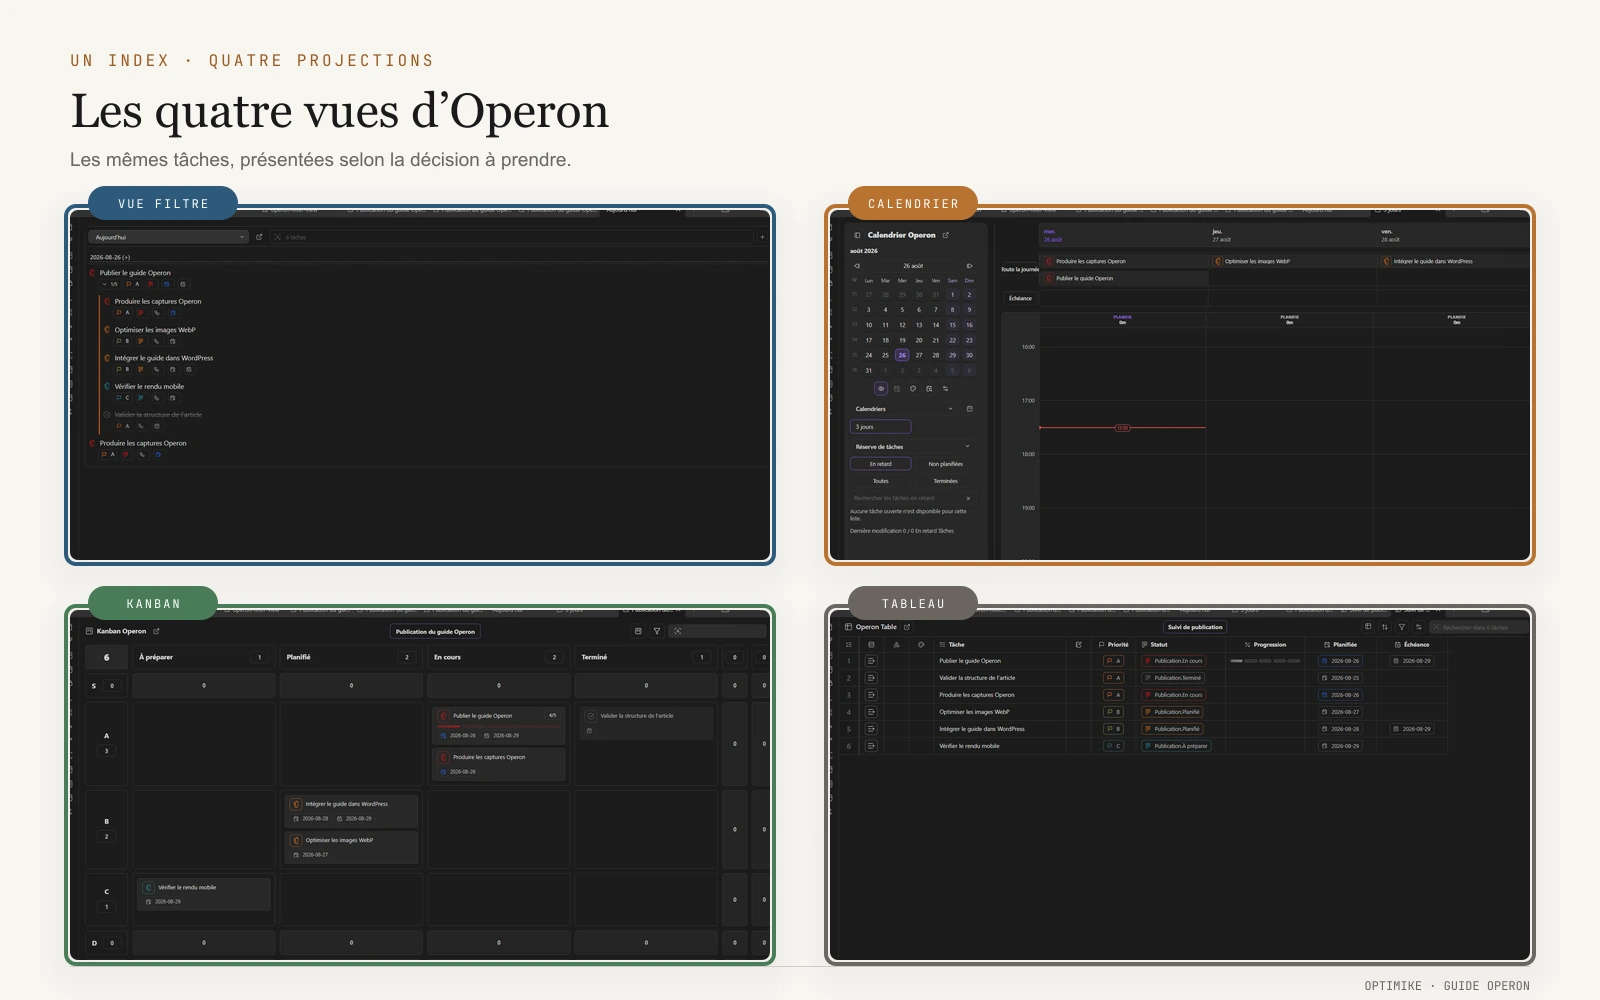Screen dimensions: 1600x1000
Task: Open priority C dropdown for Vérifier le rendu mobile
Action: [x=1113, y=746]
